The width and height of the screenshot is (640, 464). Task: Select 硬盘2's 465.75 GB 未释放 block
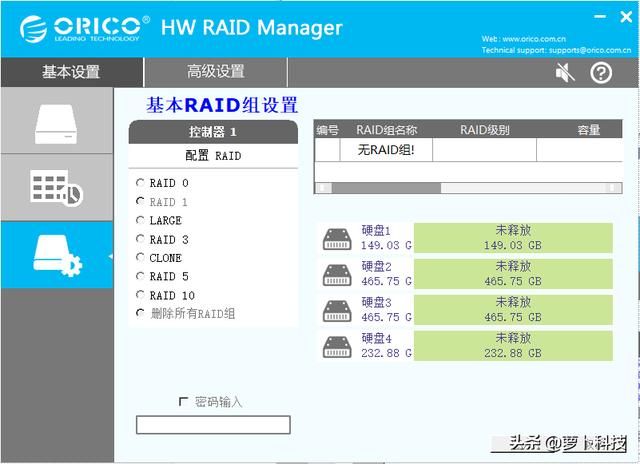pyautogui.click(x=513, y=274)
